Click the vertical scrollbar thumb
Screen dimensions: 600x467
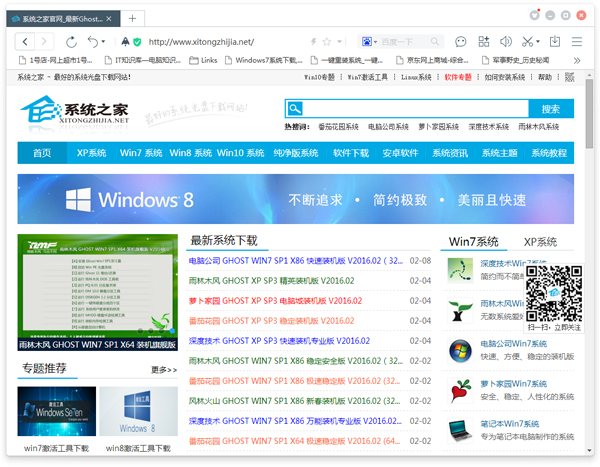(589, 114)
